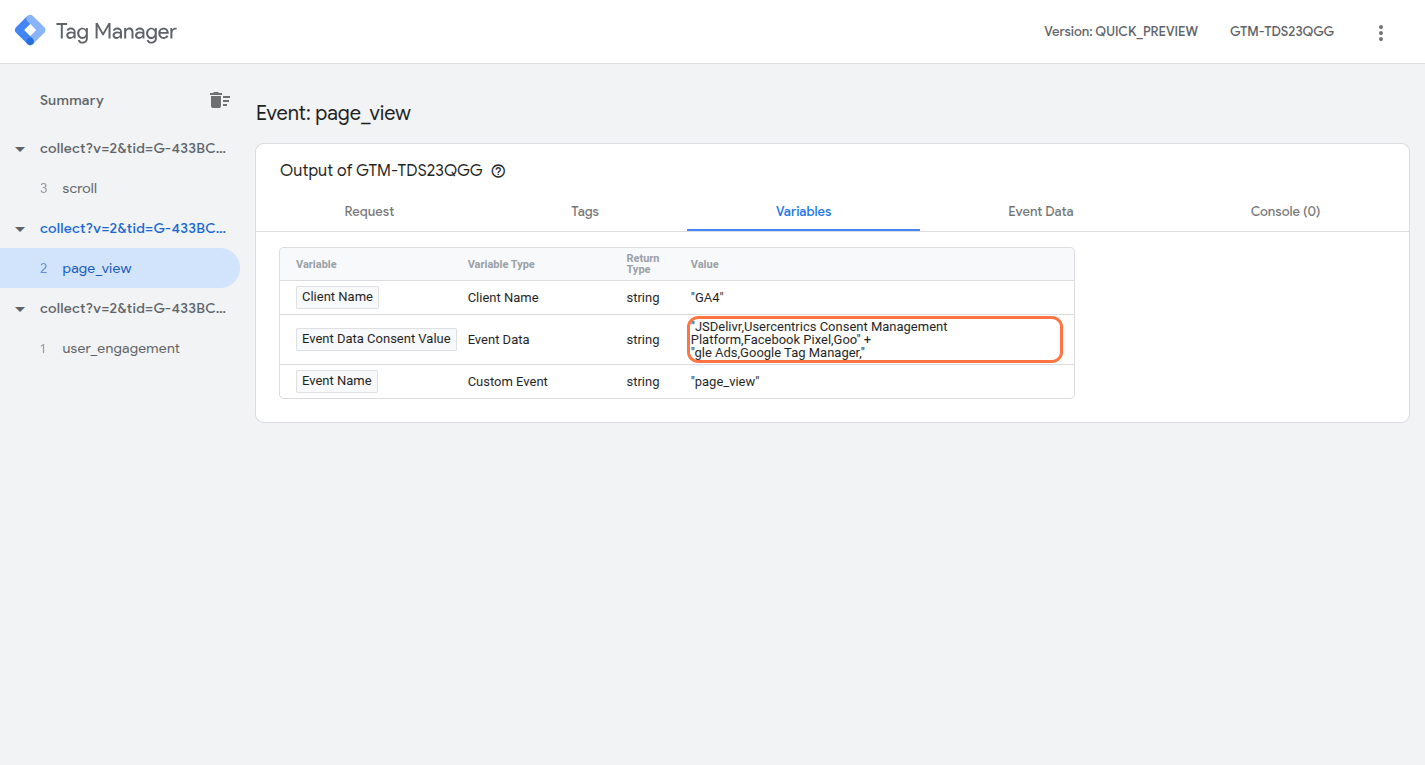Click the JSDelivr,Usercentrics consent value text
This screenshot has width=1425, height=765.
pos(819,340)
